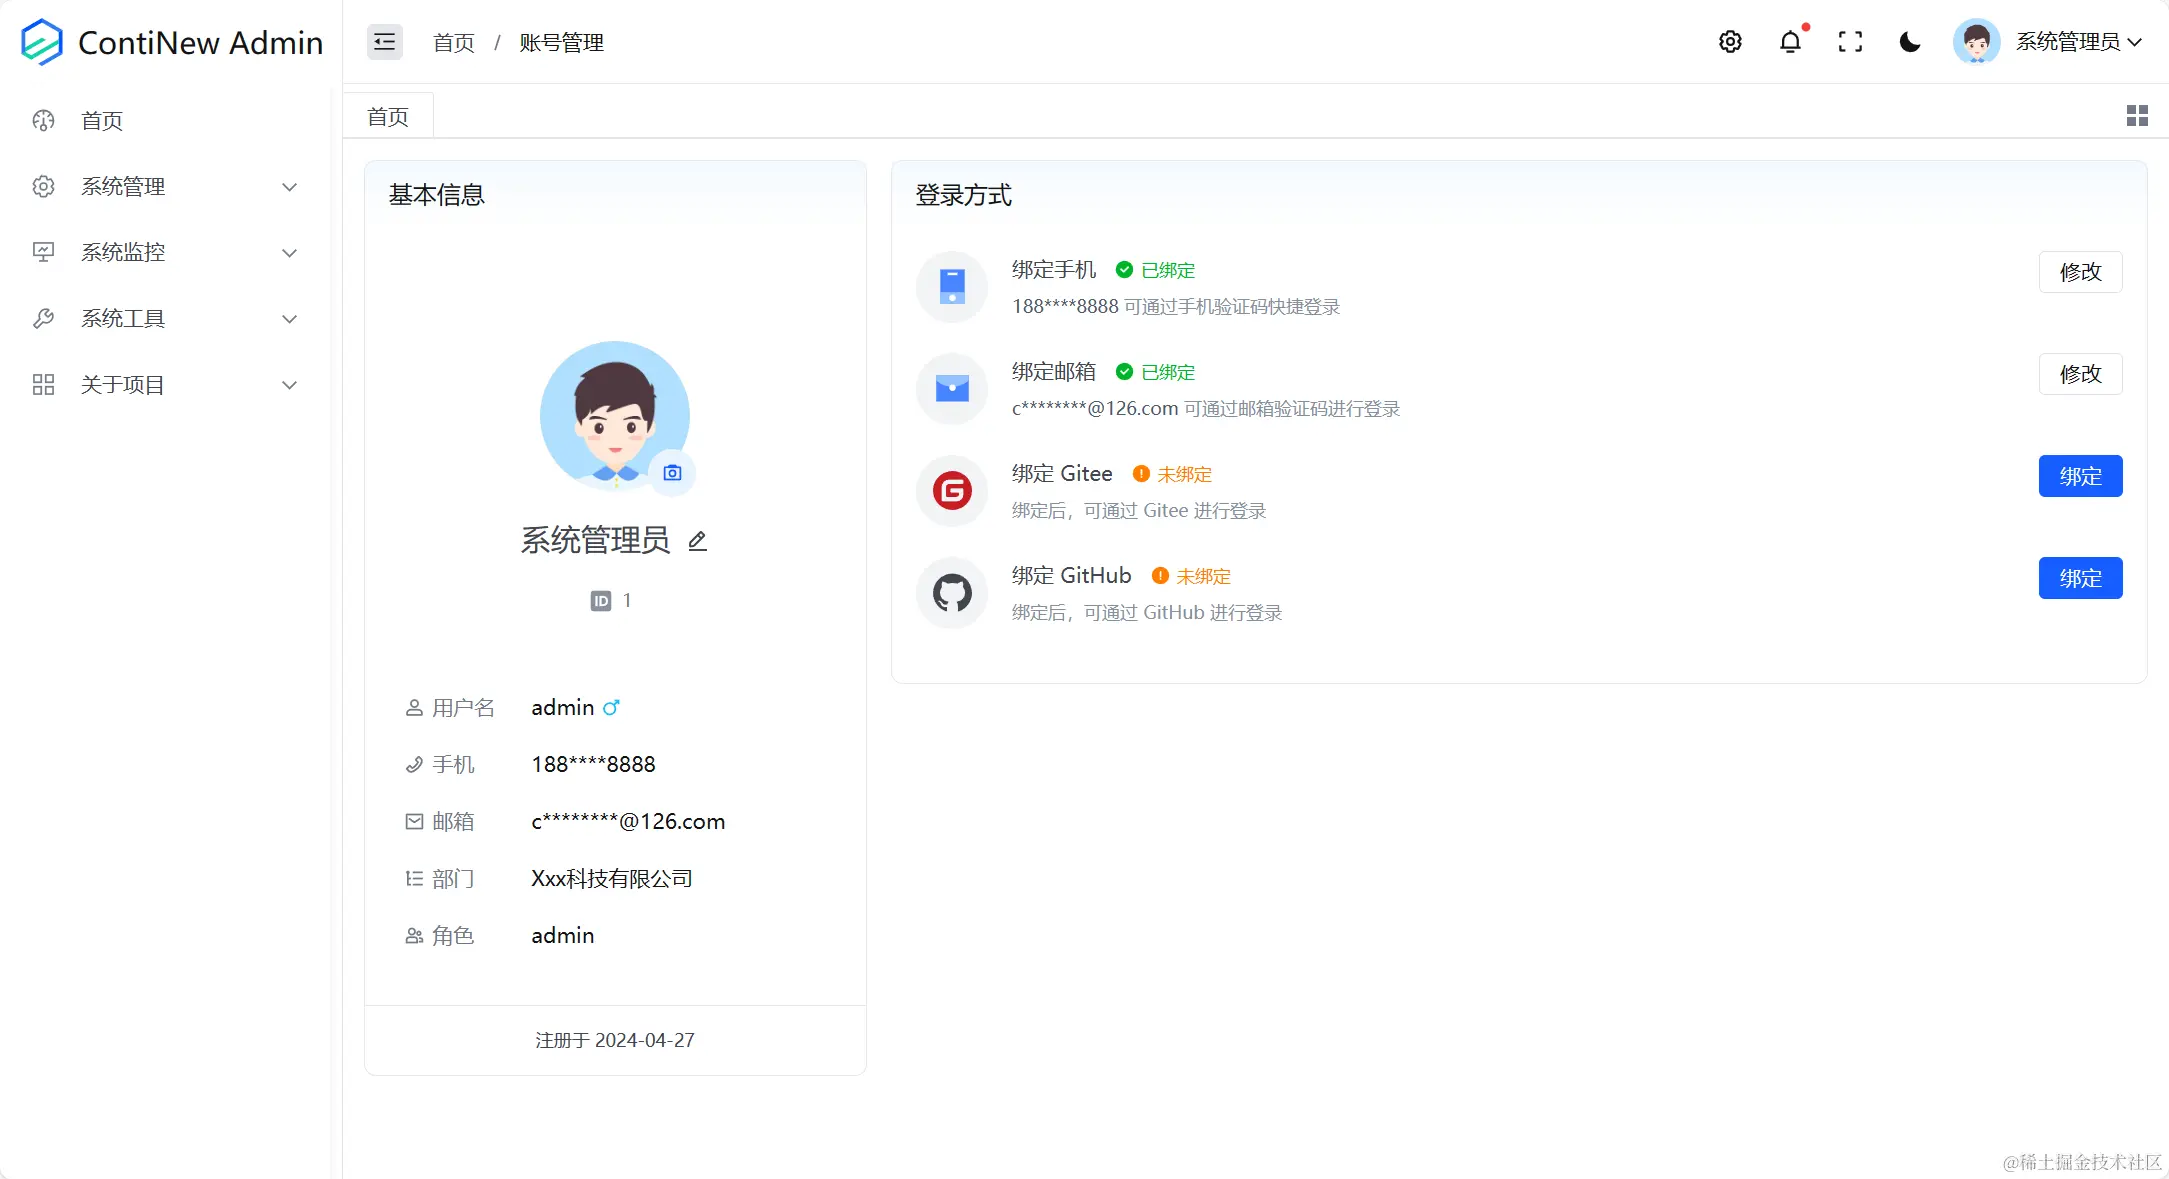Collapse the sidebar with the hamburger icon

point(384,42)
